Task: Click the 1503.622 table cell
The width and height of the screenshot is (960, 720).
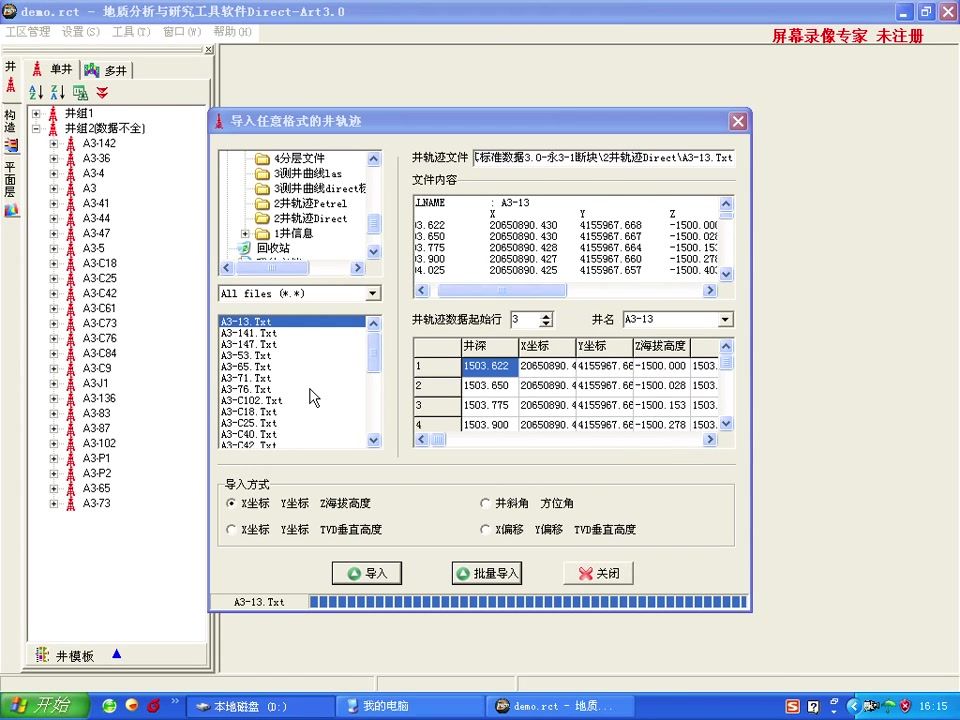Action: 490,366
